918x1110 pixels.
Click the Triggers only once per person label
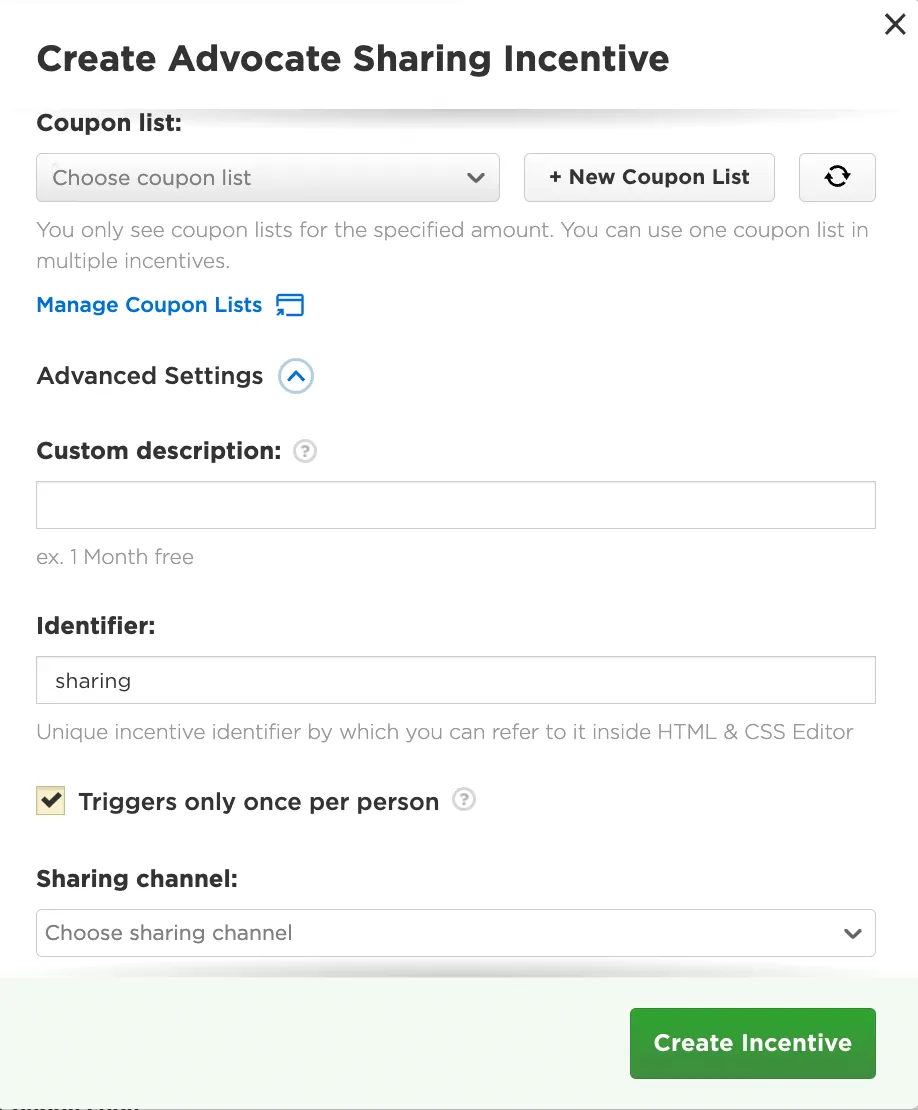pos(258,801)
